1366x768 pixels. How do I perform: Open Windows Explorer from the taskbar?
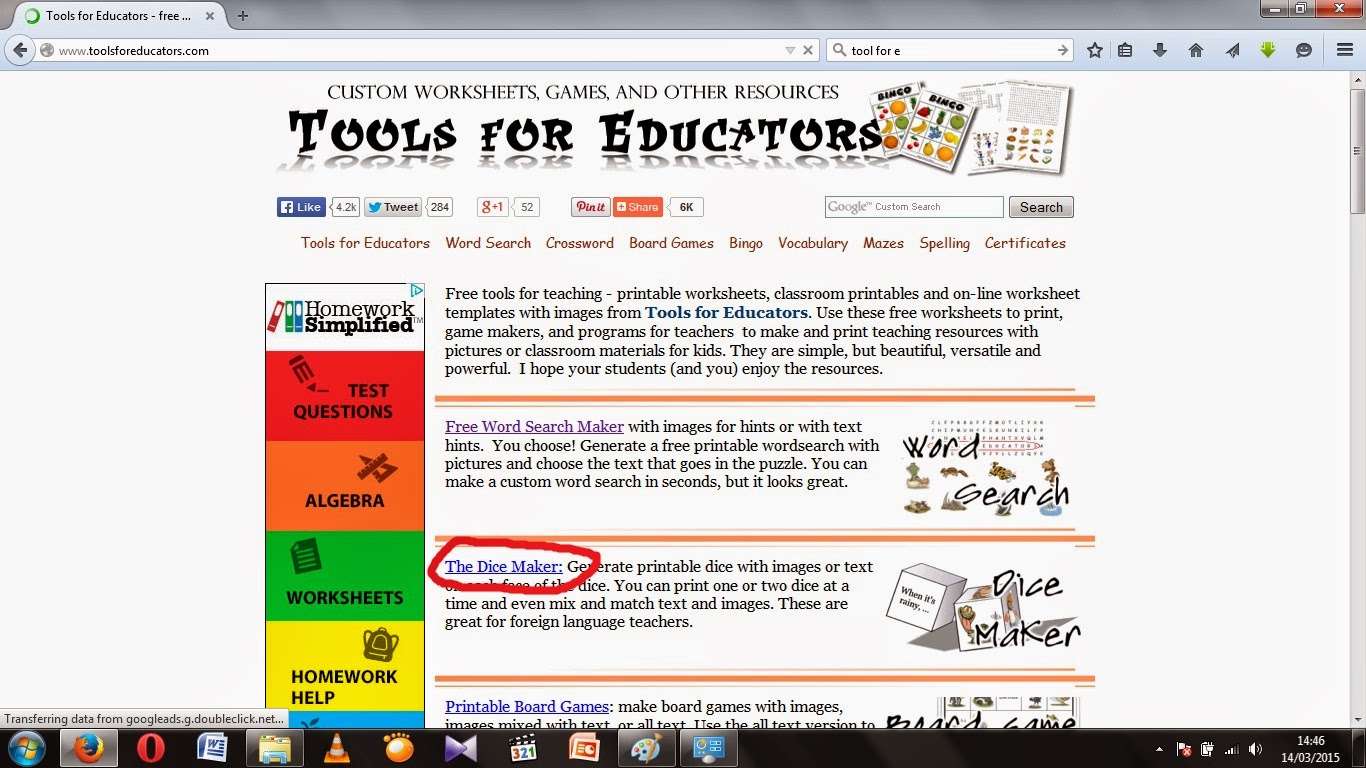point(274,748)
